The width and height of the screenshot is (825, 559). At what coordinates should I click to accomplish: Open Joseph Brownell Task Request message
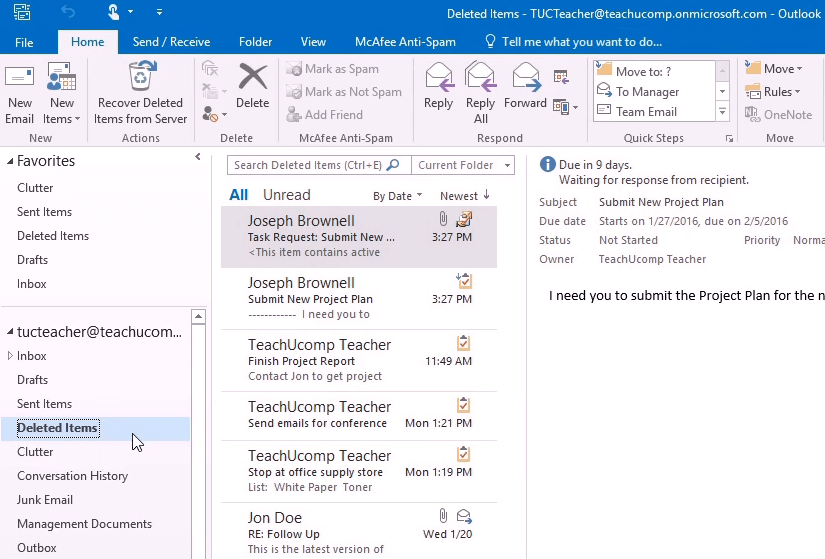click(x=359, y=237)
